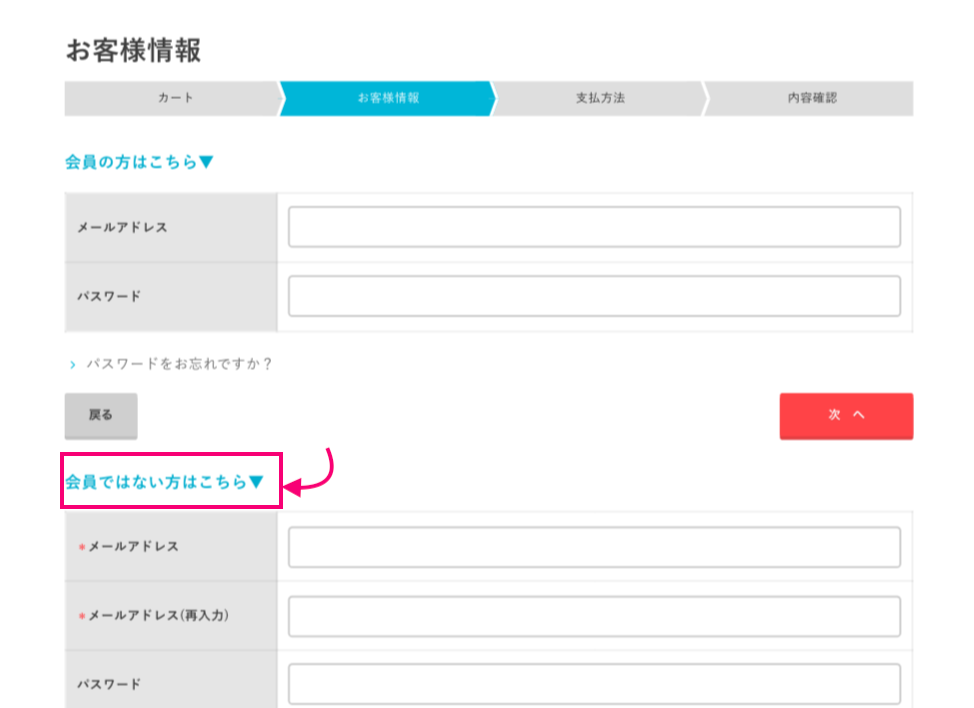Click the カート step in progress bar

click(174, 98)
